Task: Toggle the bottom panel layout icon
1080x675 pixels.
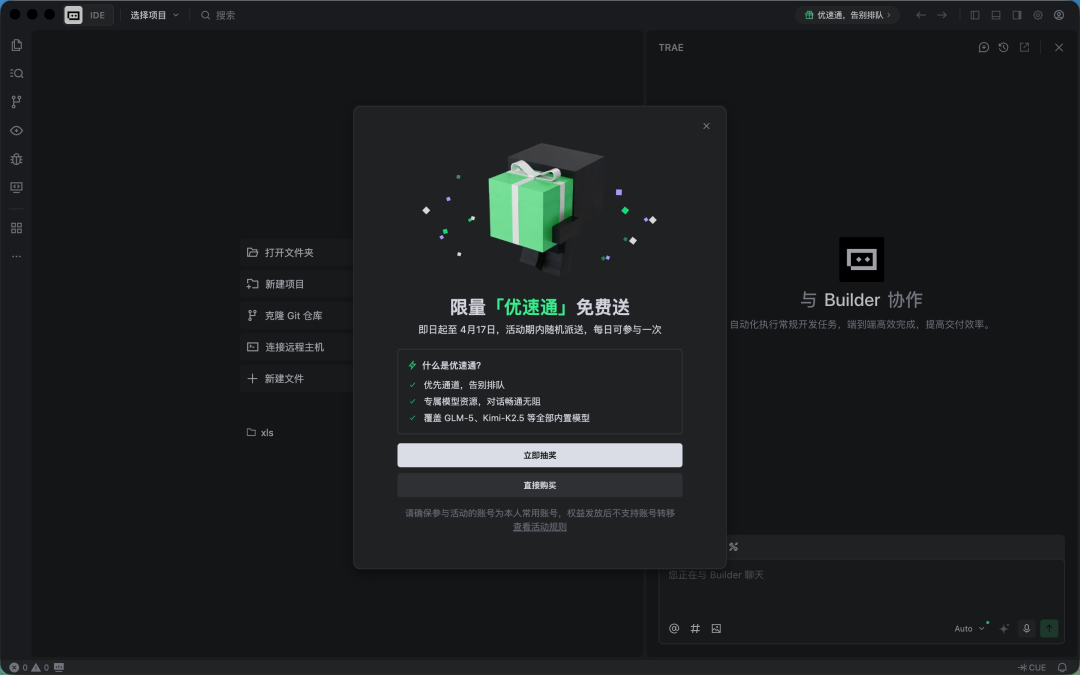Action: coord(996,15)
